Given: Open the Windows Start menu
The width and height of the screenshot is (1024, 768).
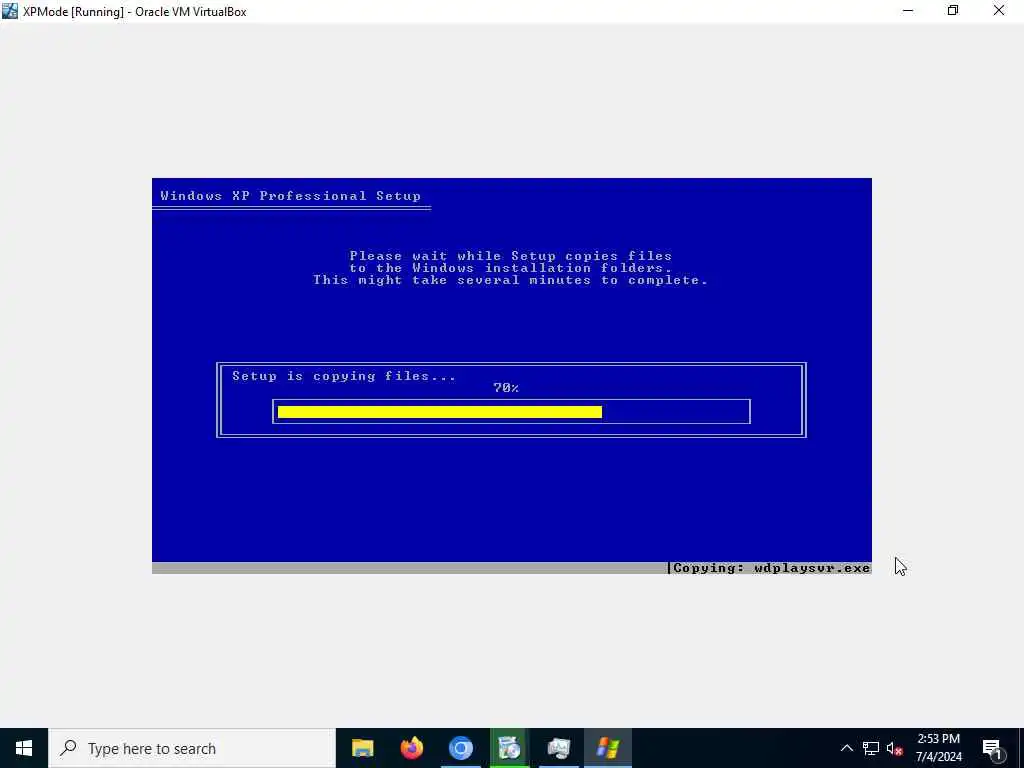Looking at the screenshot, I should (x=24, y=748).
